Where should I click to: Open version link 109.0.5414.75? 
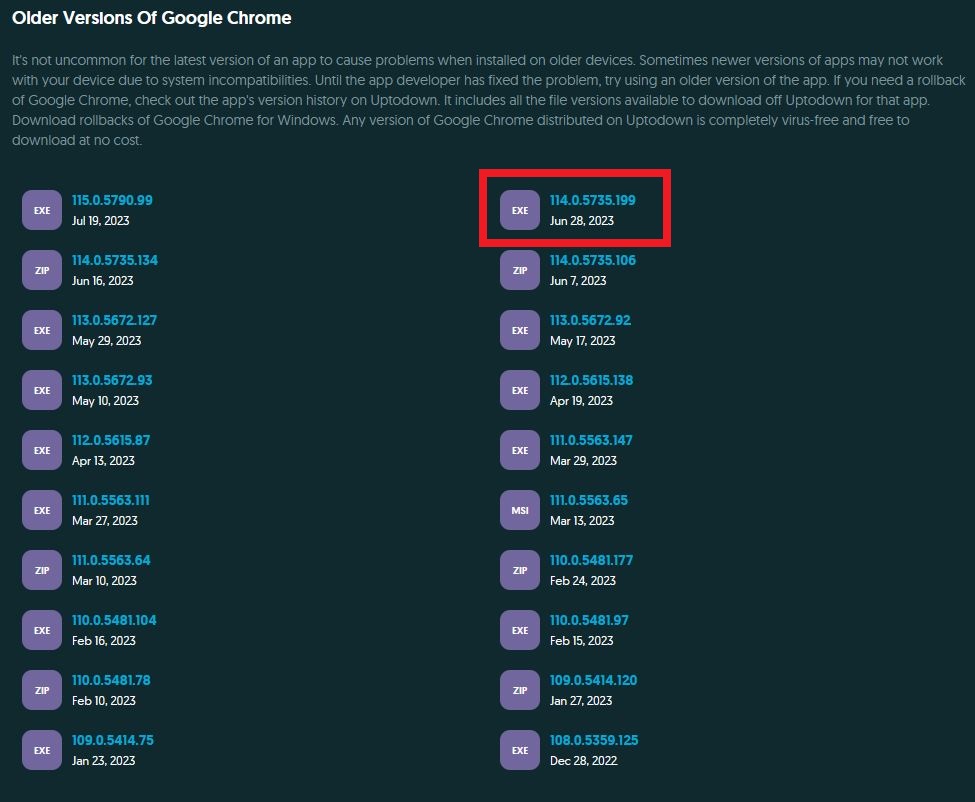[x=113, y=740]
